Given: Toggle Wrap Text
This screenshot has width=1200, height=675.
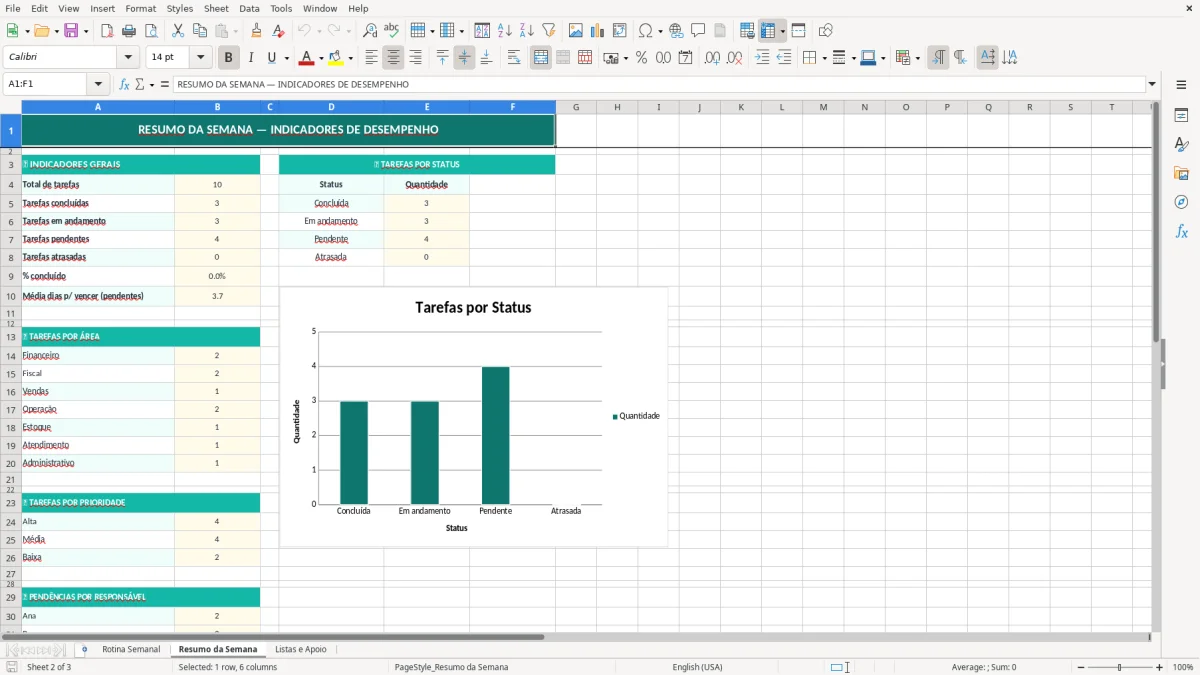Looking at the screenshot, I should pos(514,58).
